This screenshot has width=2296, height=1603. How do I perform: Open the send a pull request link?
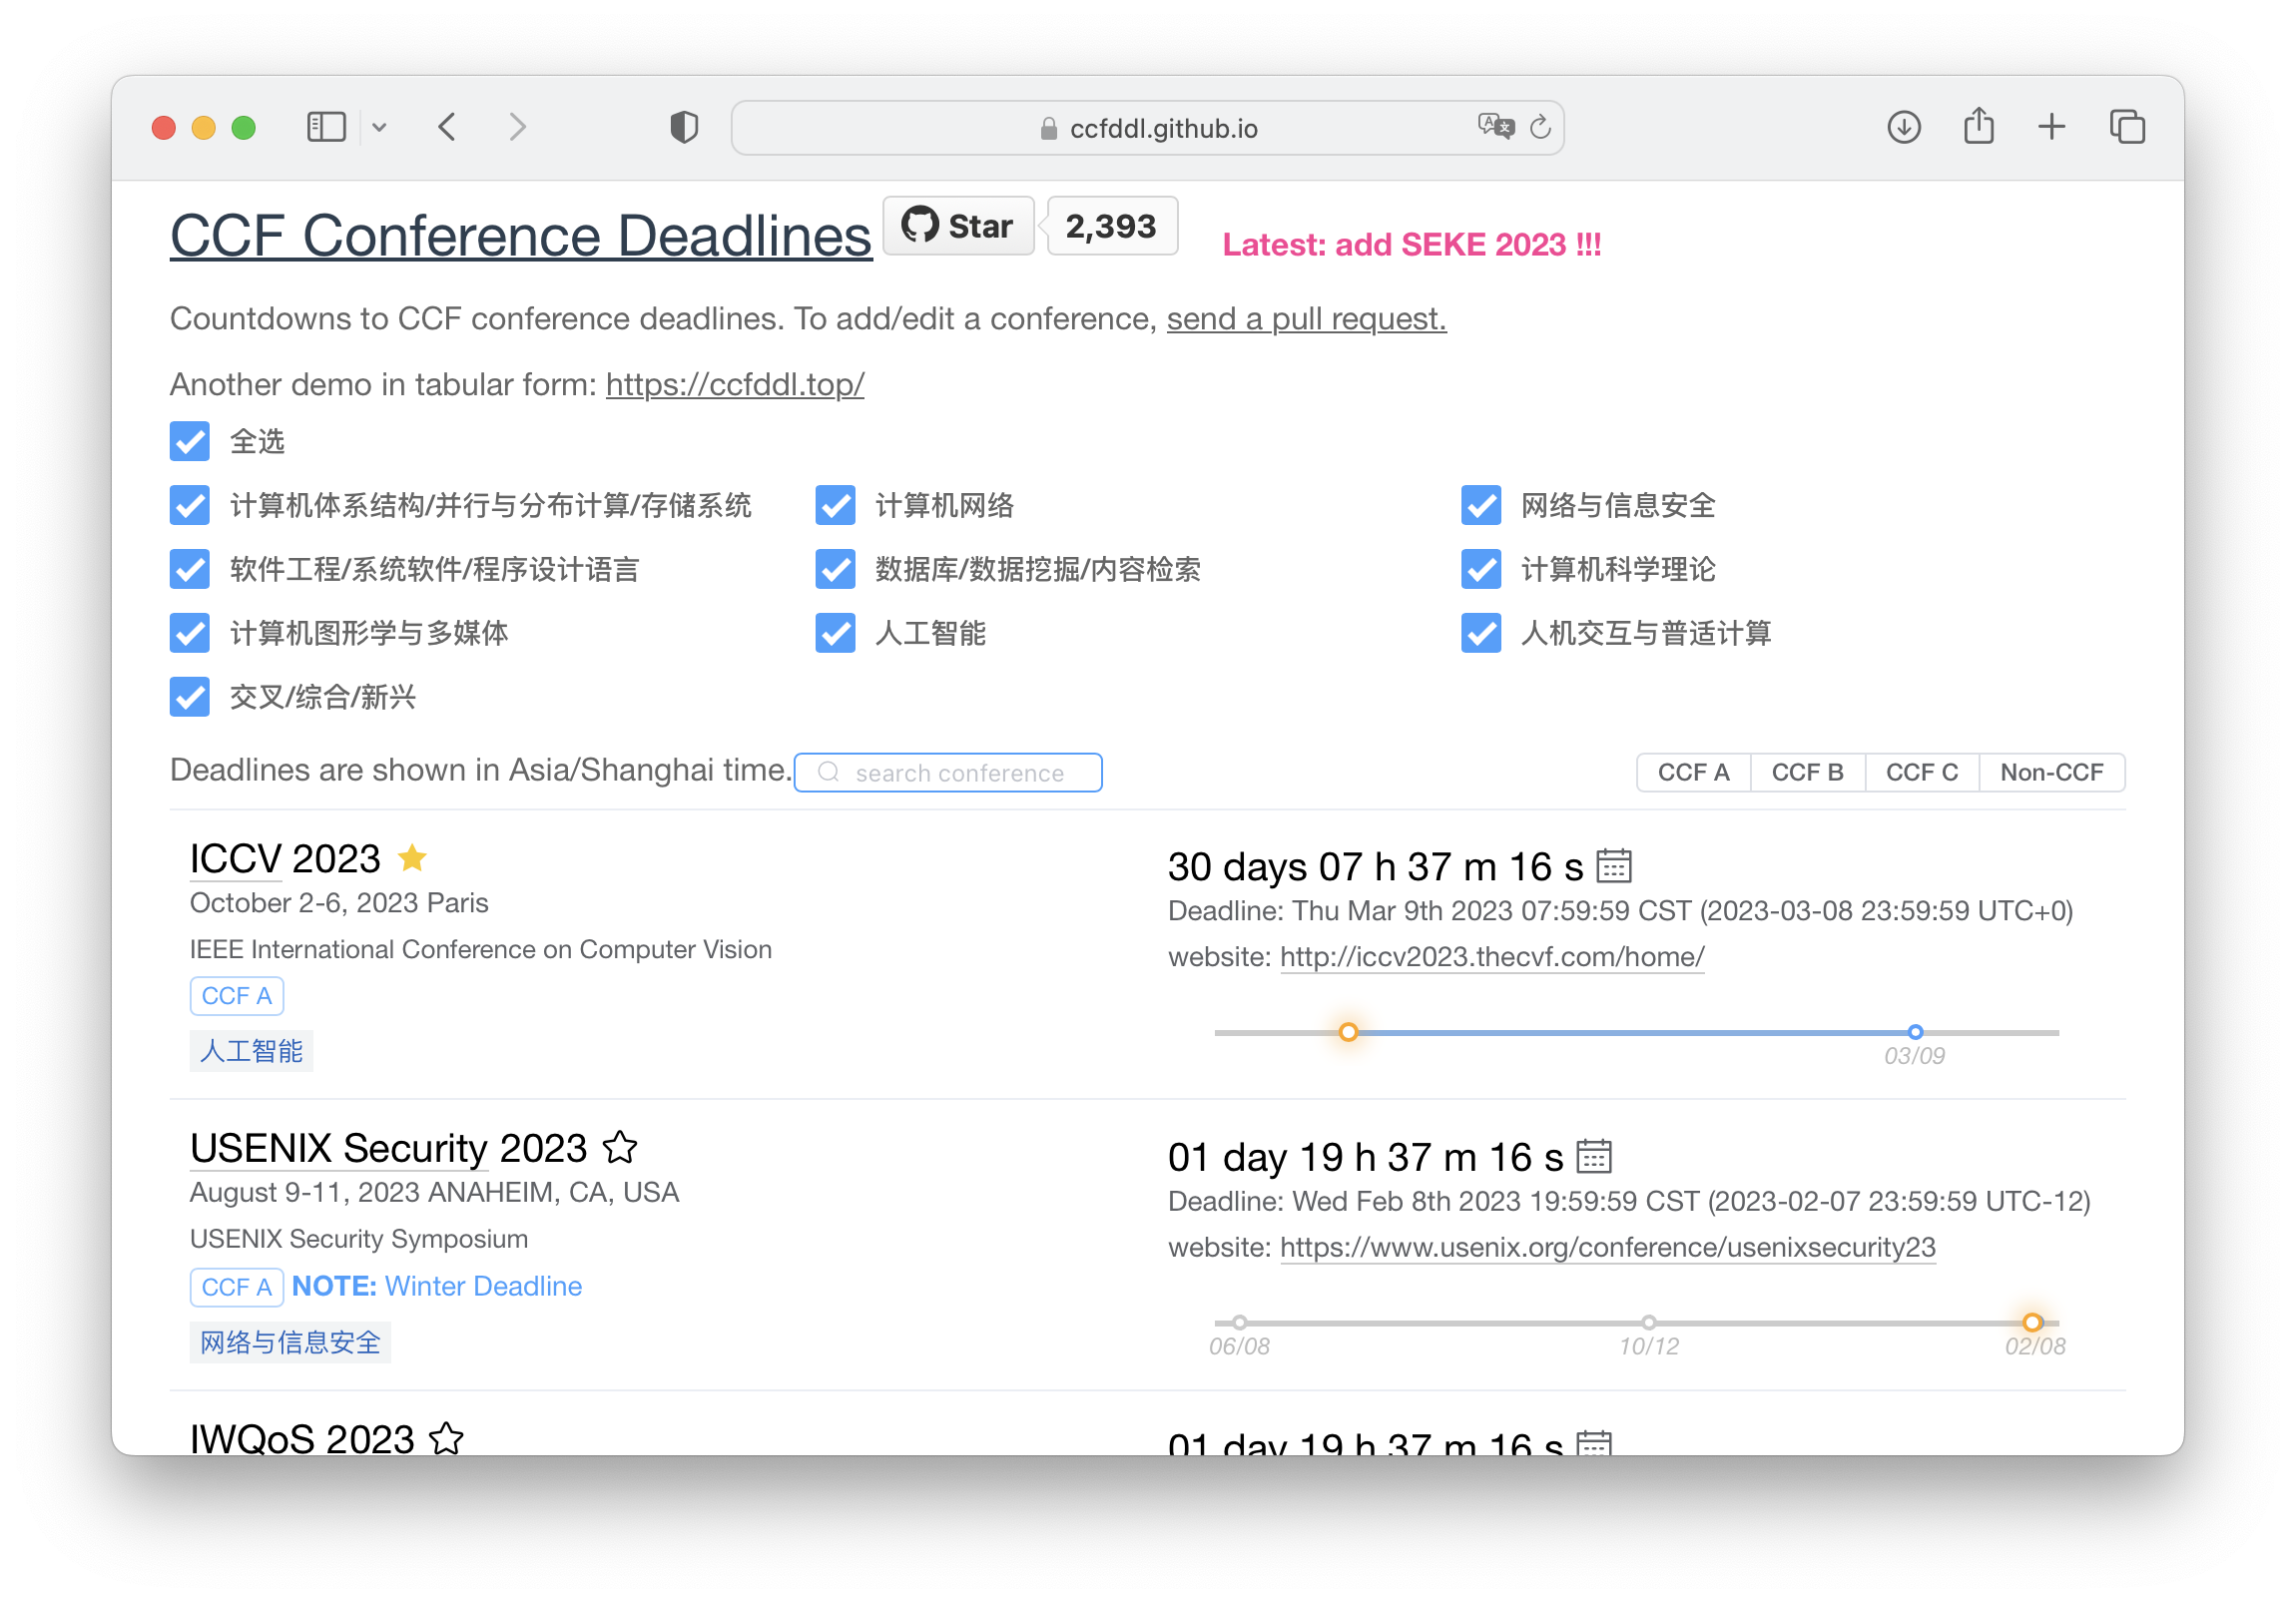pos(1306,319)
